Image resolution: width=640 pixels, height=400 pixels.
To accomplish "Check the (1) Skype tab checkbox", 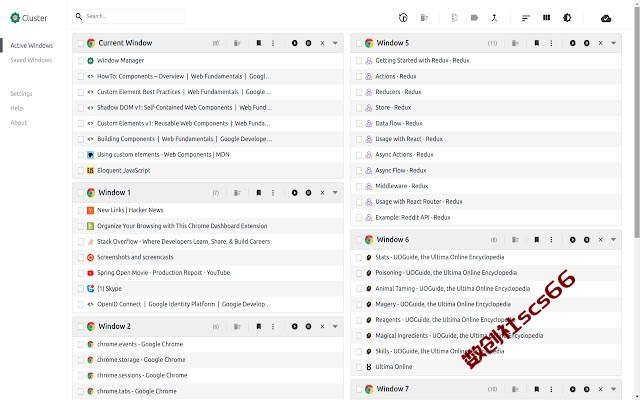I will point(80,289).
